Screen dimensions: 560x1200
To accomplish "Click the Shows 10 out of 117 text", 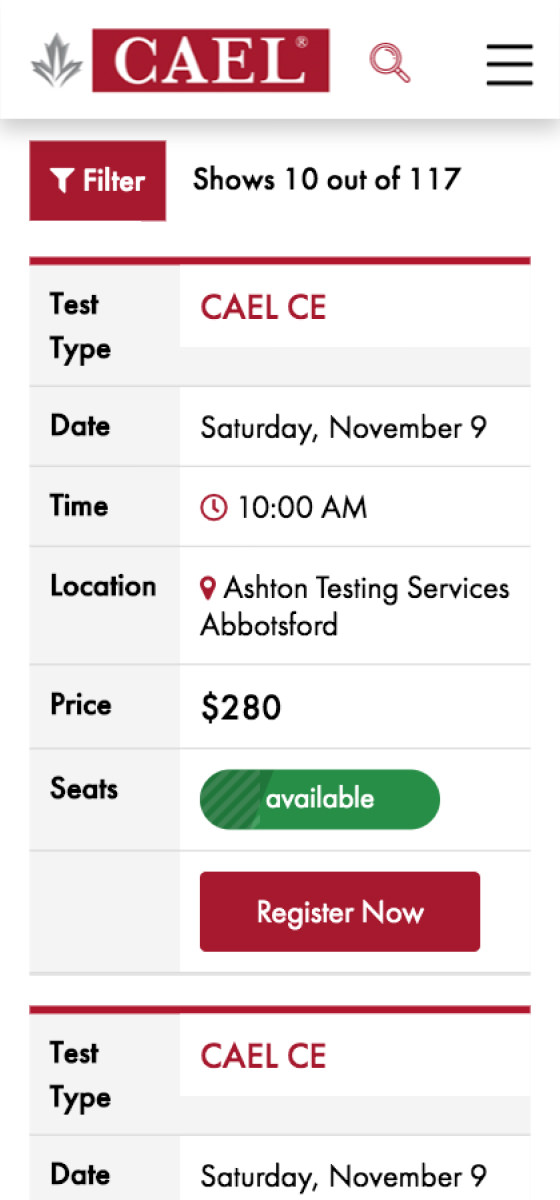I will click(x=327, y=180).
